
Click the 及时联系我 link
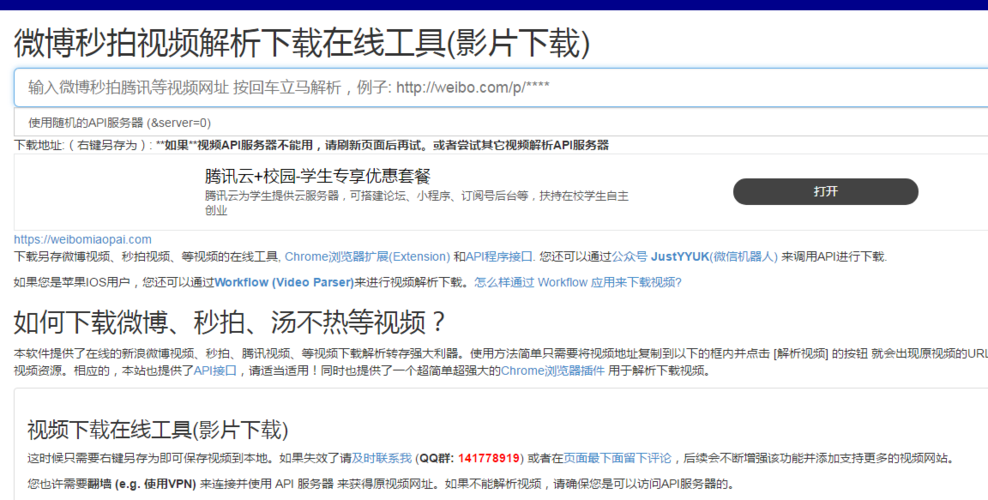(x=382, y=458)
